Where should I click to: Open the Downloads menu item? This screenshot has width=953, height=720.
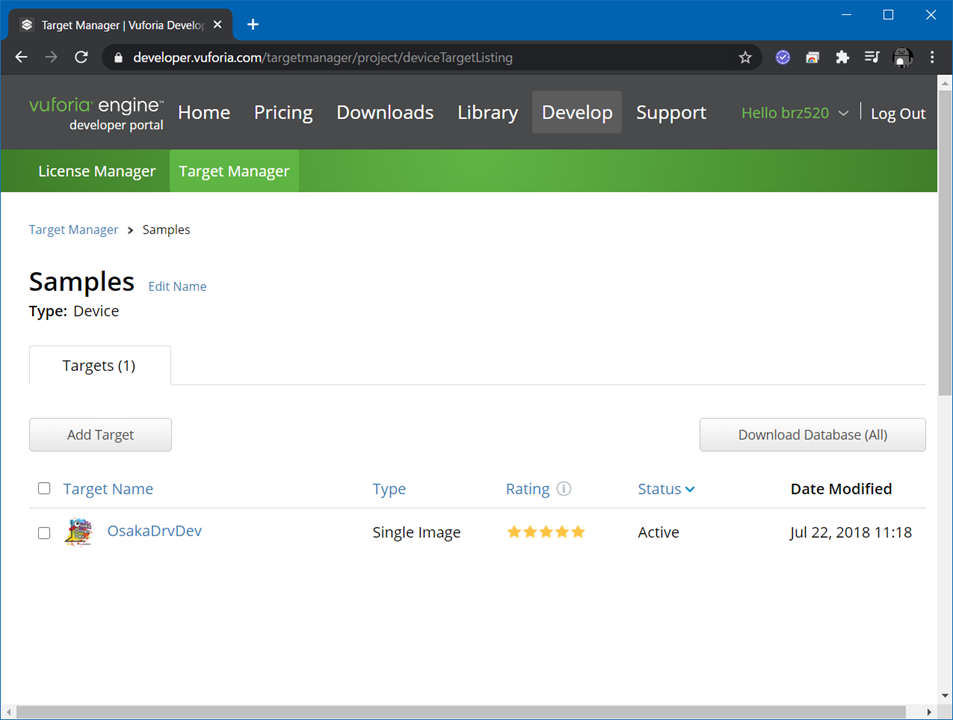click(385, 112)
